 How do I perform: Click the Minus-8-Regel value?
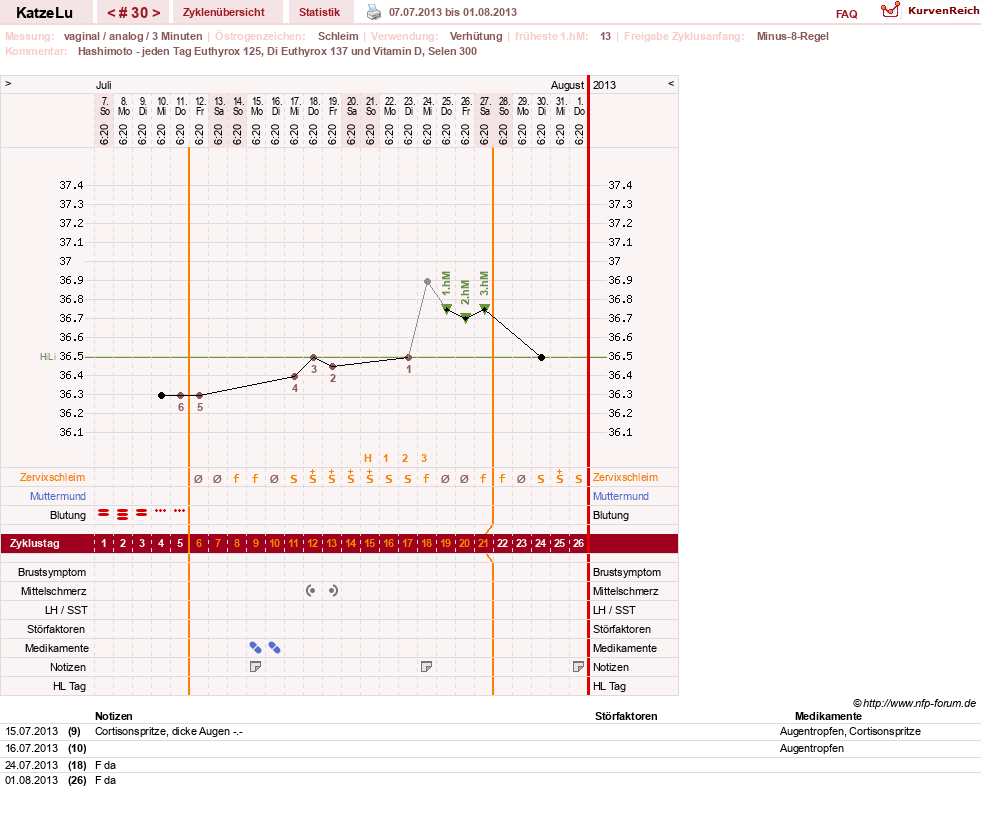click(793, 36)
